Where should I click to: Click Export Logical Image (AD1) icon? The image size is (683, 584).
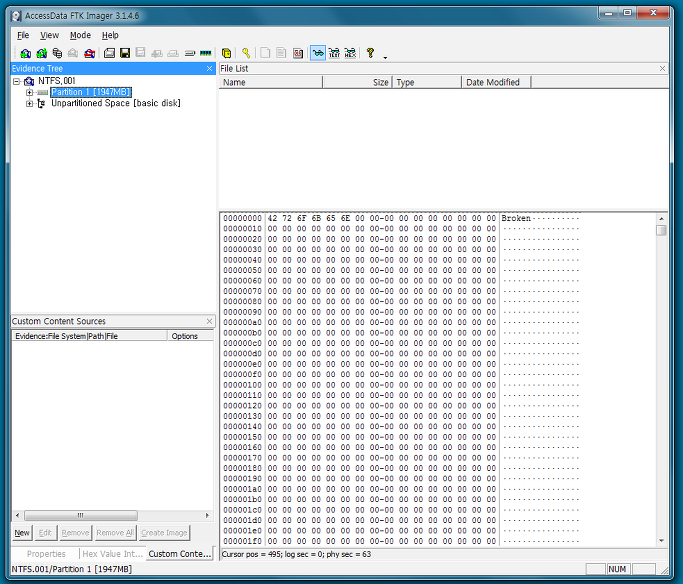(x=140, y=53)
